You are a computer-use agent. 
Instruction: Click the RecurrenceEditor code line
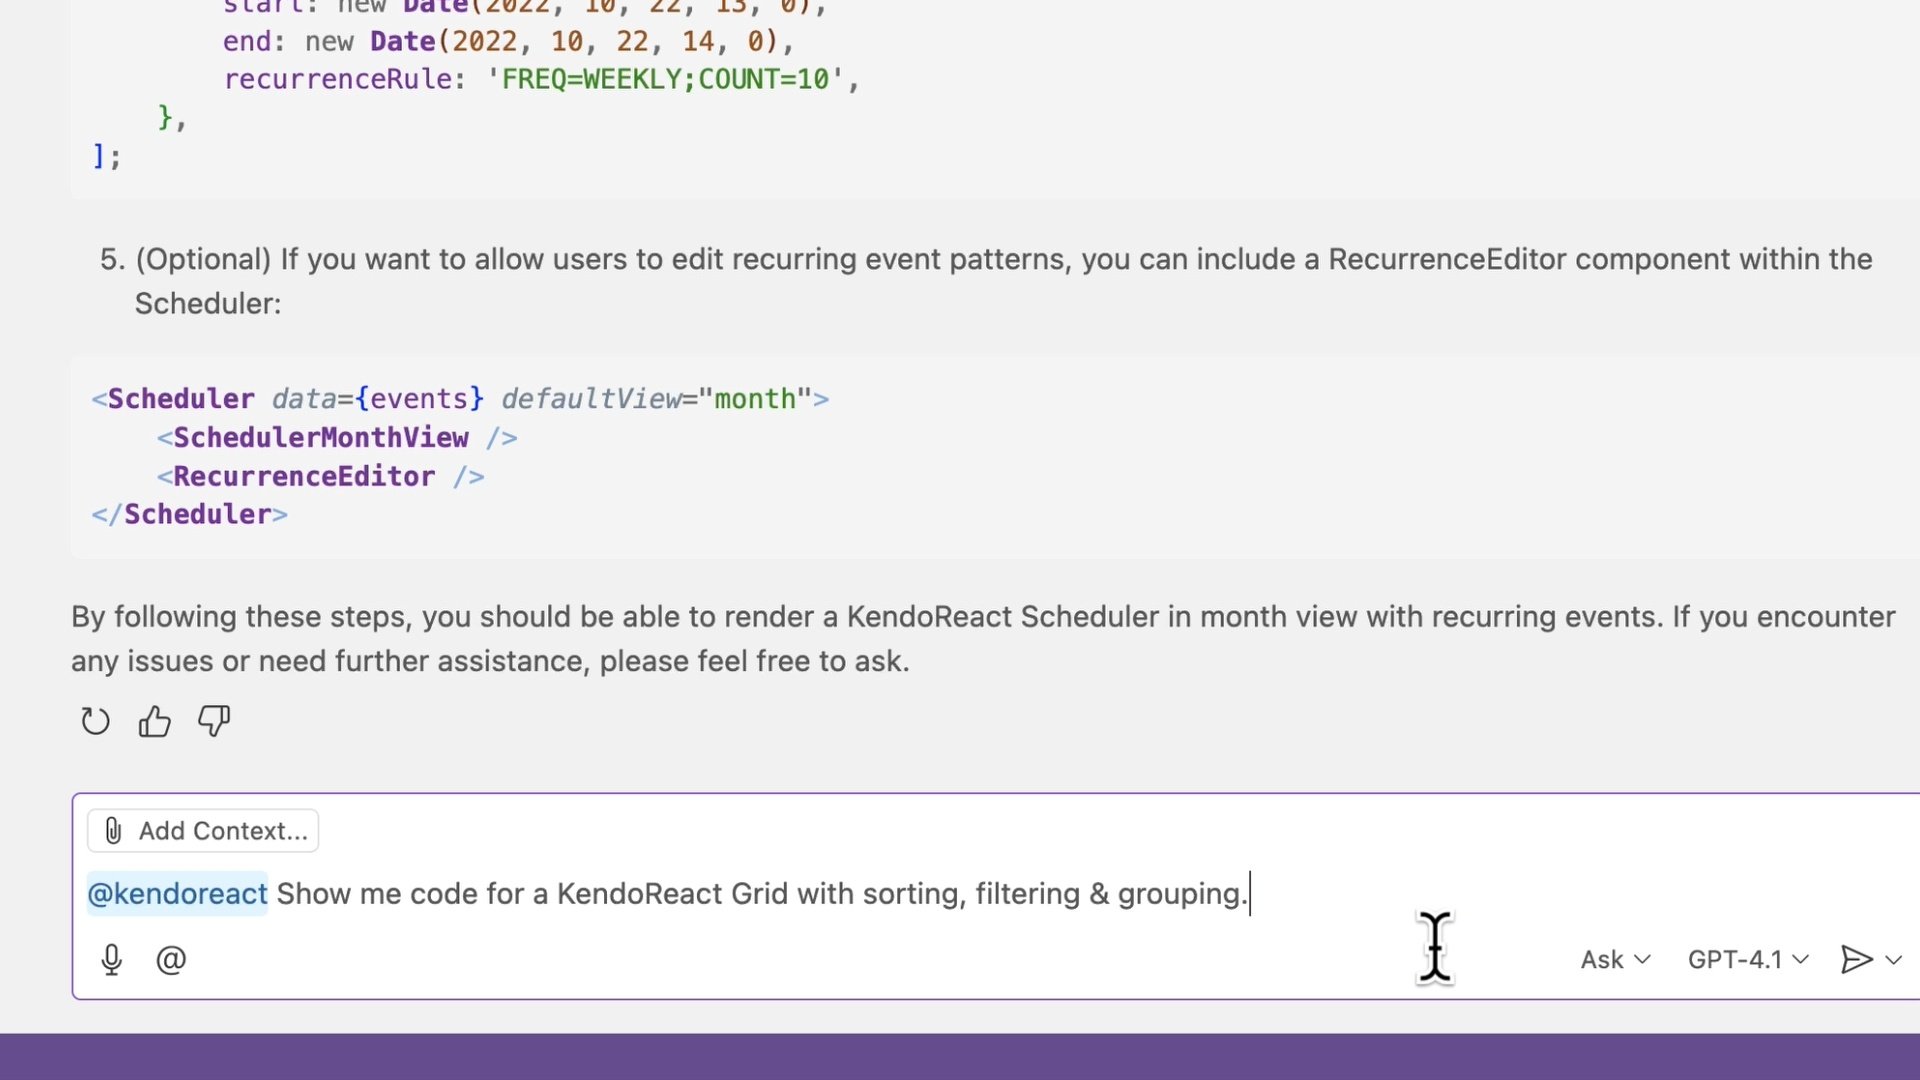(320, 476)
